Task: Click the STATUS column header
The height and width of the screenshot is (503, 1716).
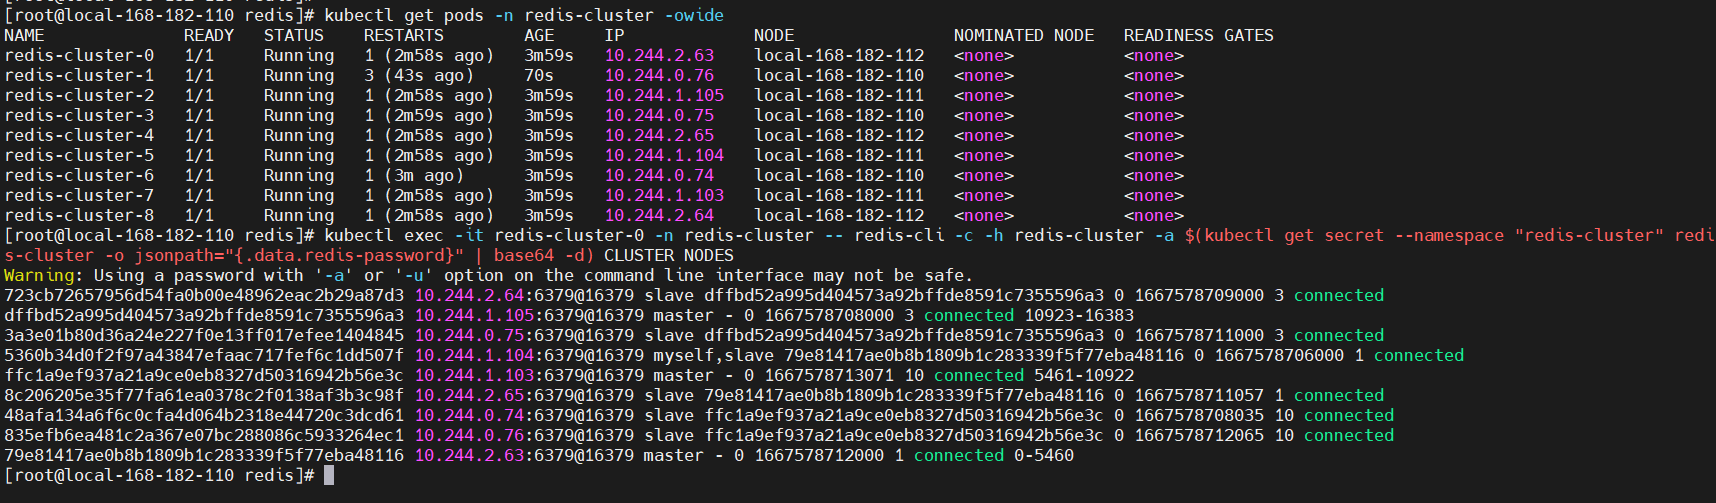Action: click(x=294, y=35)
